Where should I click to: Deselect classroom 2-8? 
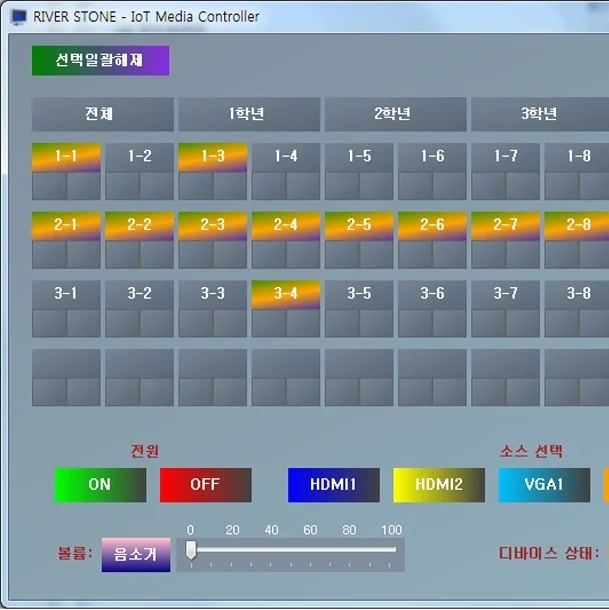pyautogui.click(x=577, y=226)
